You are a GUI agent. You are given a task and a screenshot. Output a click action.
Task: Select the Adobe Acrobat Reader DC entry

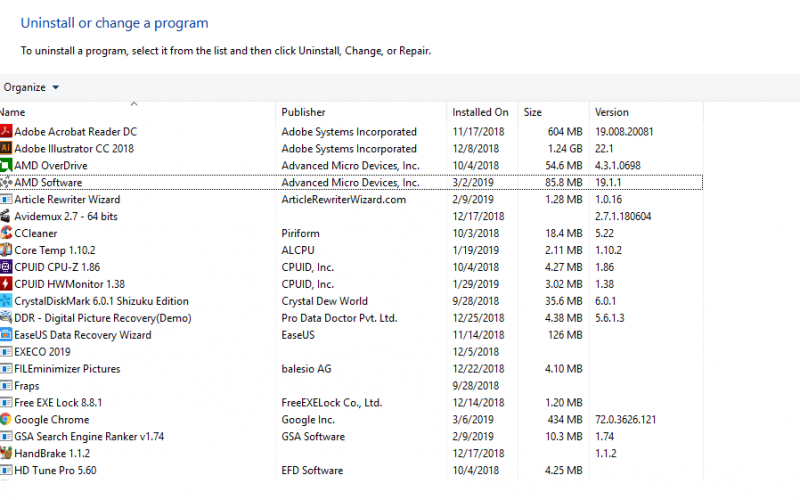(76, 132)
